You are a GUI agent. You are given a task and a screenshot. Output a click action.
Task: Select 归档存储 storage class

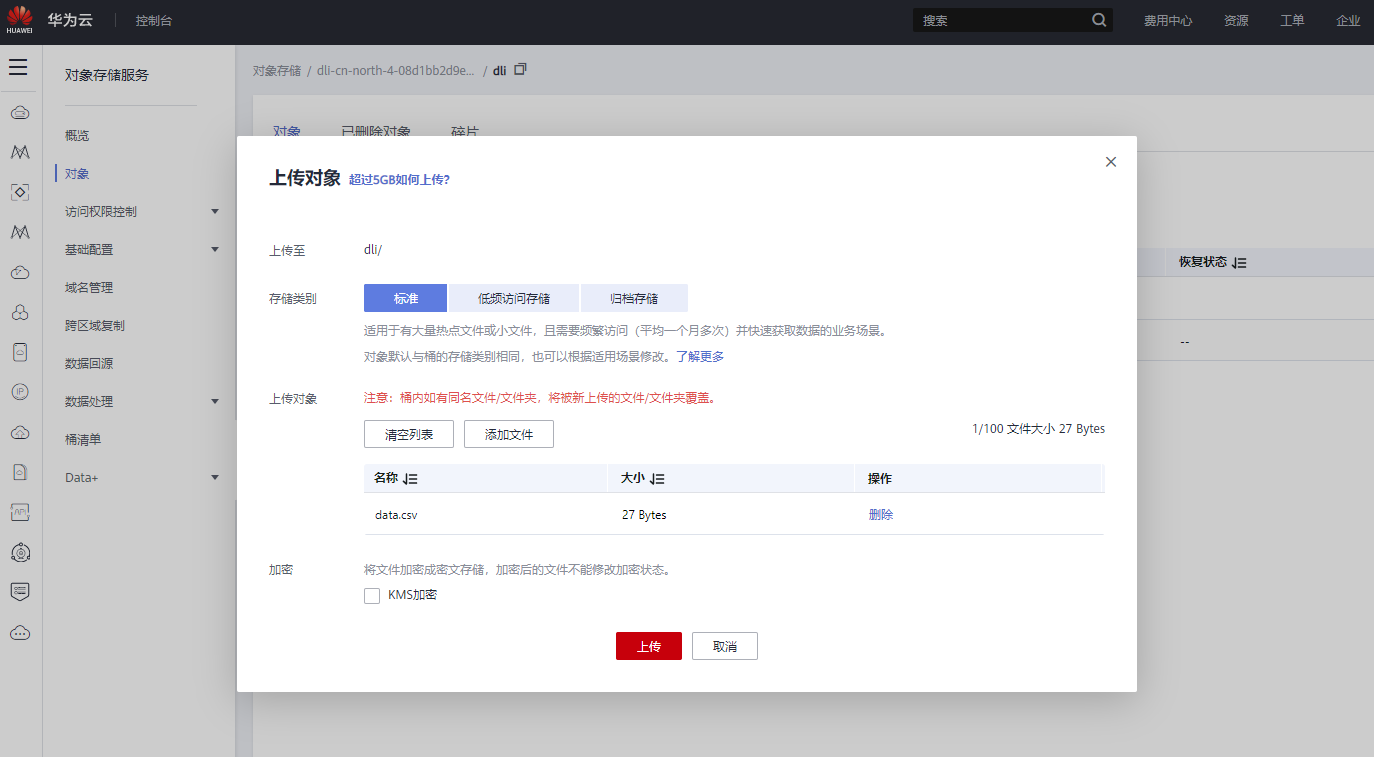[x=634, y=298]
